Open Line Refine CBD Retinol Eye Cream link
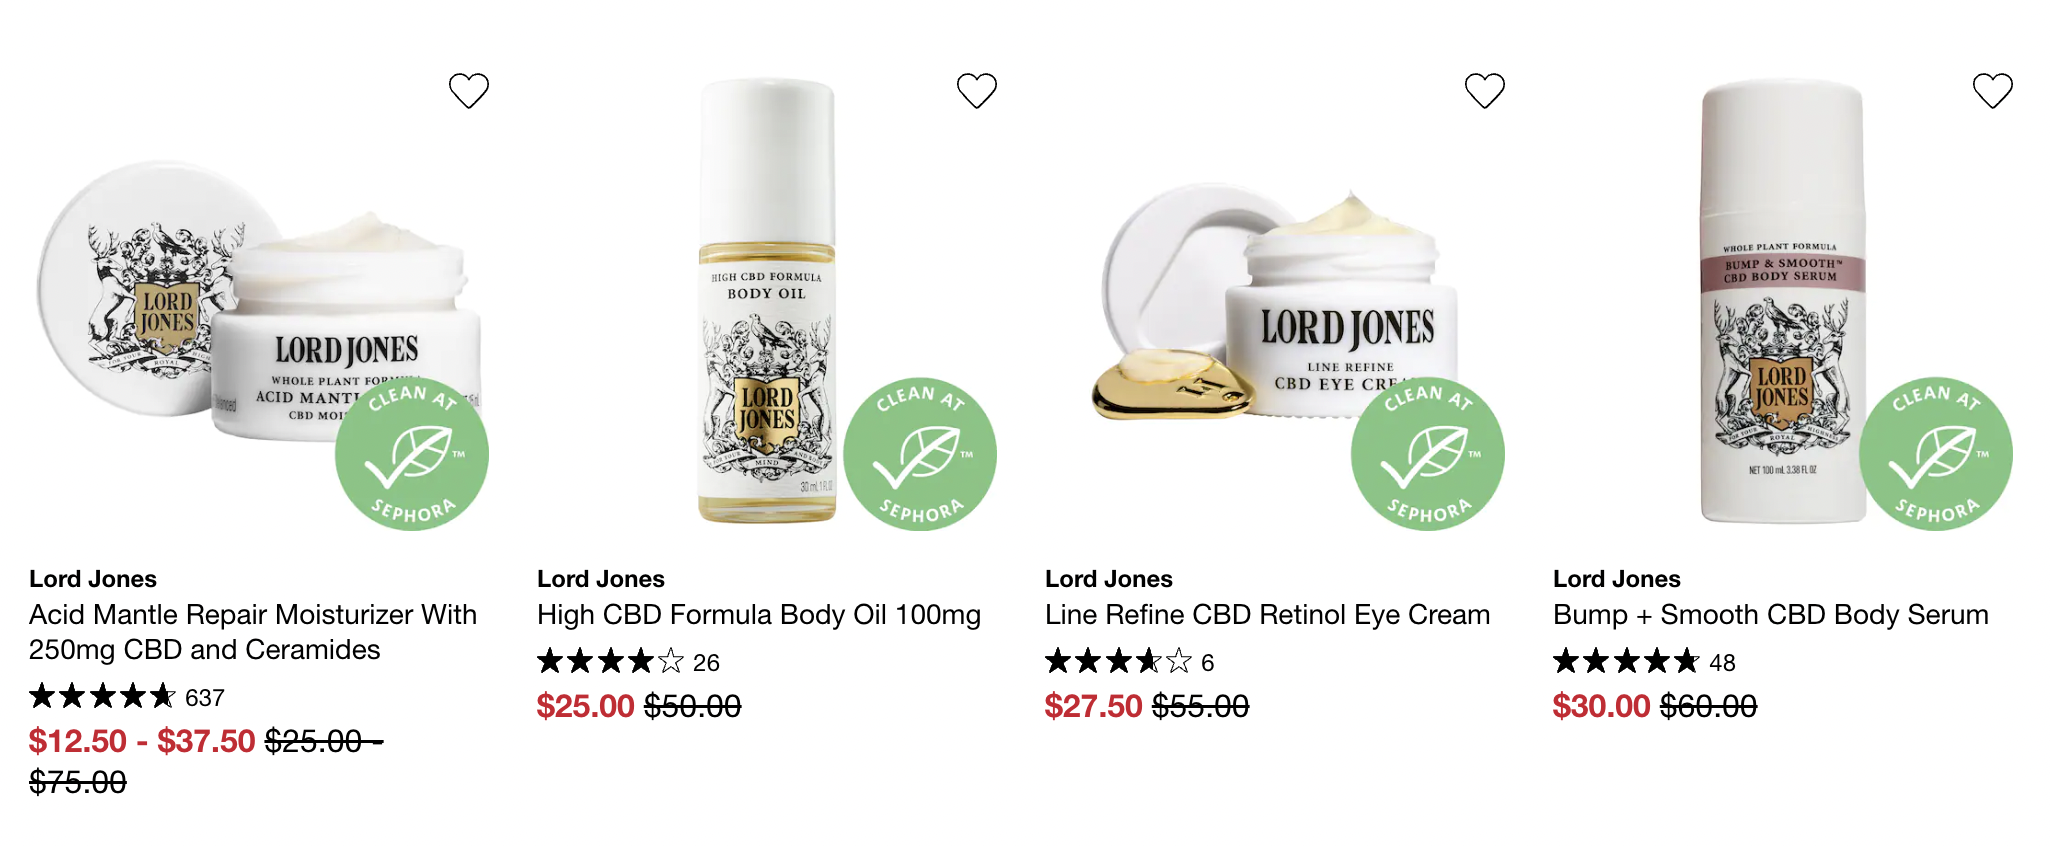2050x846 pixels. click(x=1268, y=614)
